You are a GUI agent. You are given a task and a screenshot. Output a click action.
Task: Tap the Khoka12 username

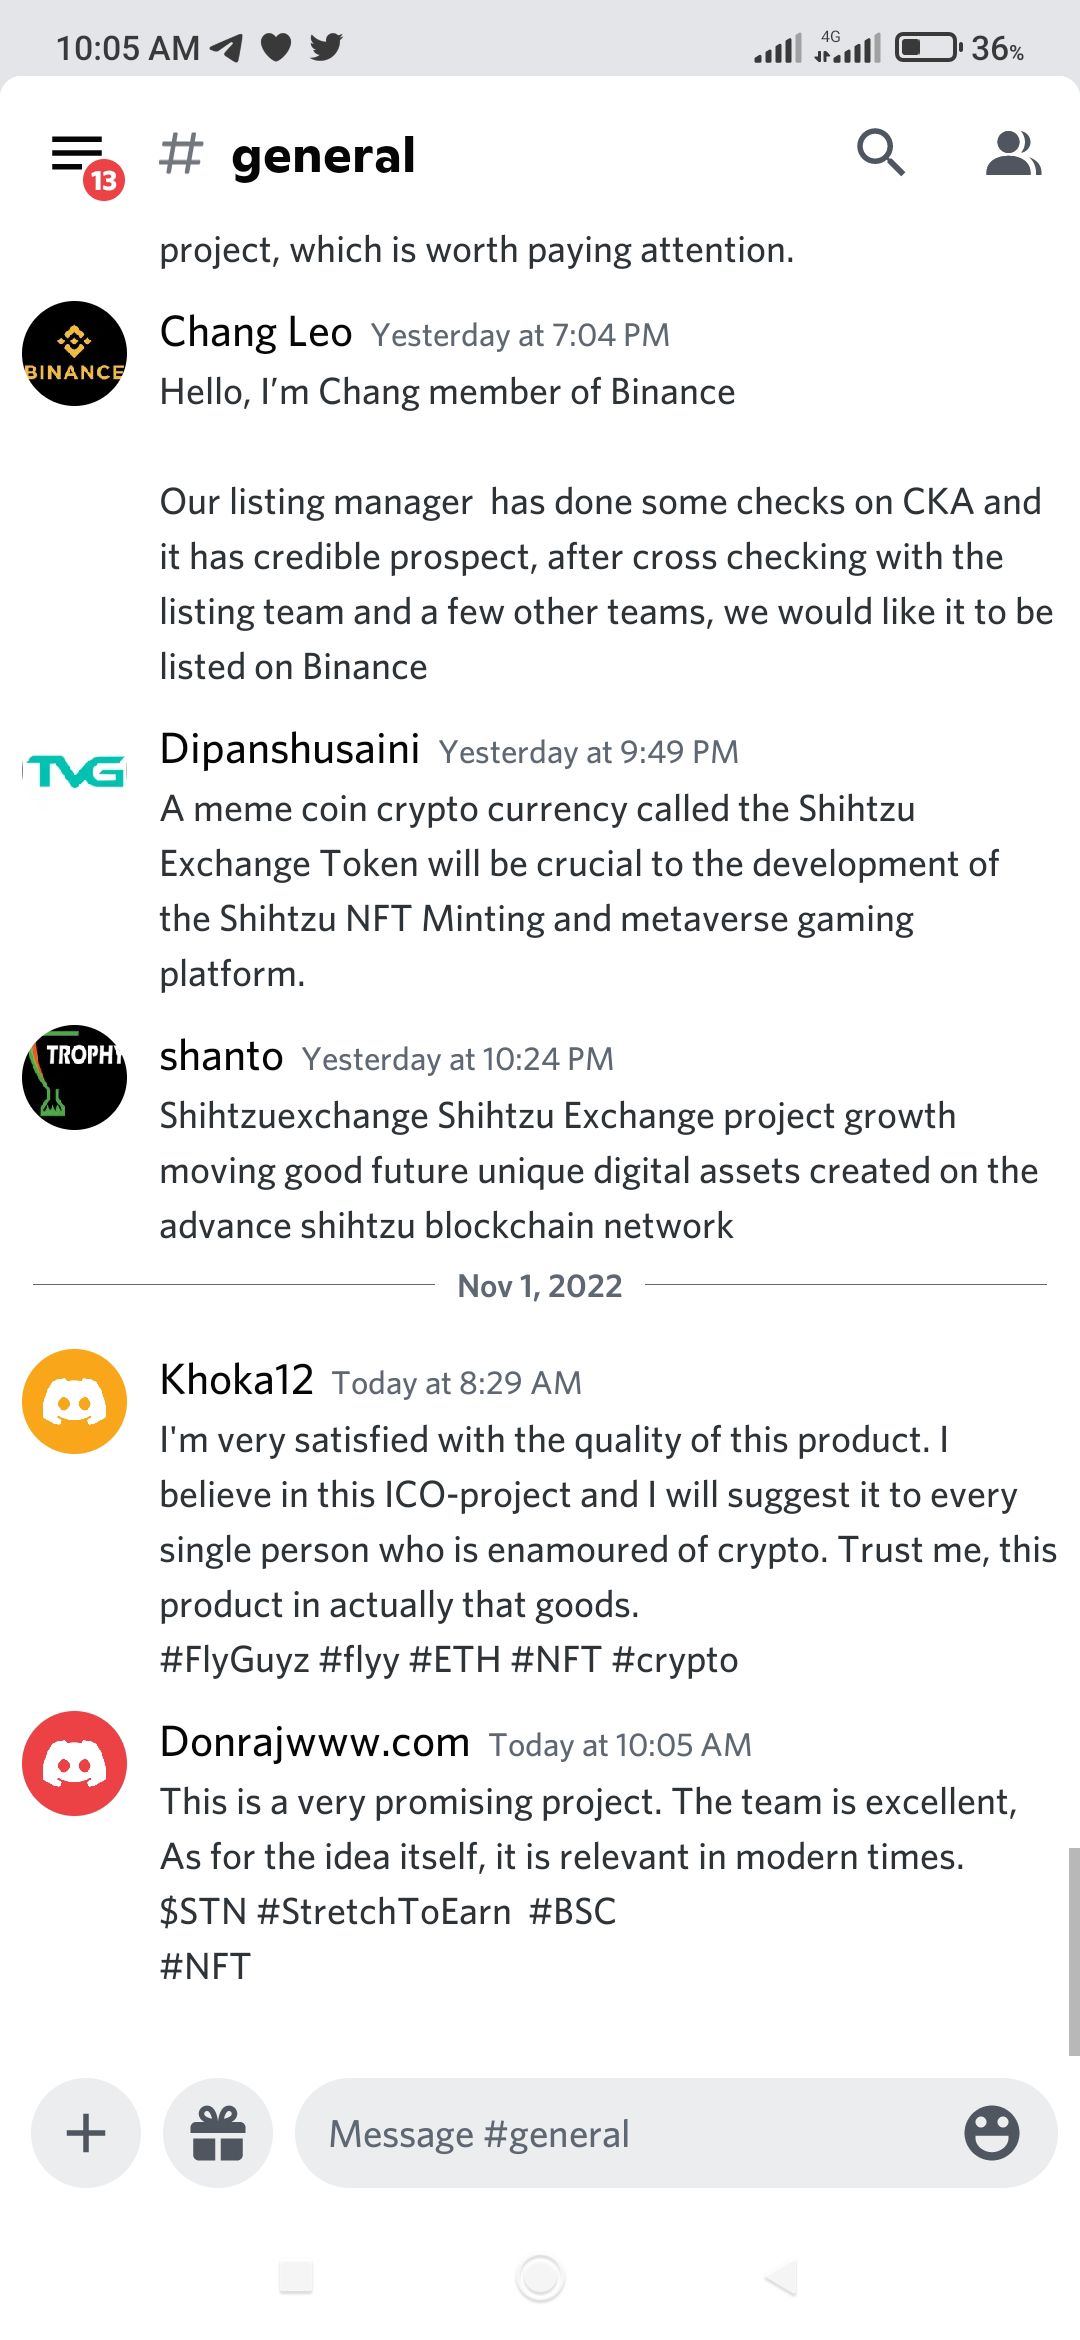[x=237, y=1381]
